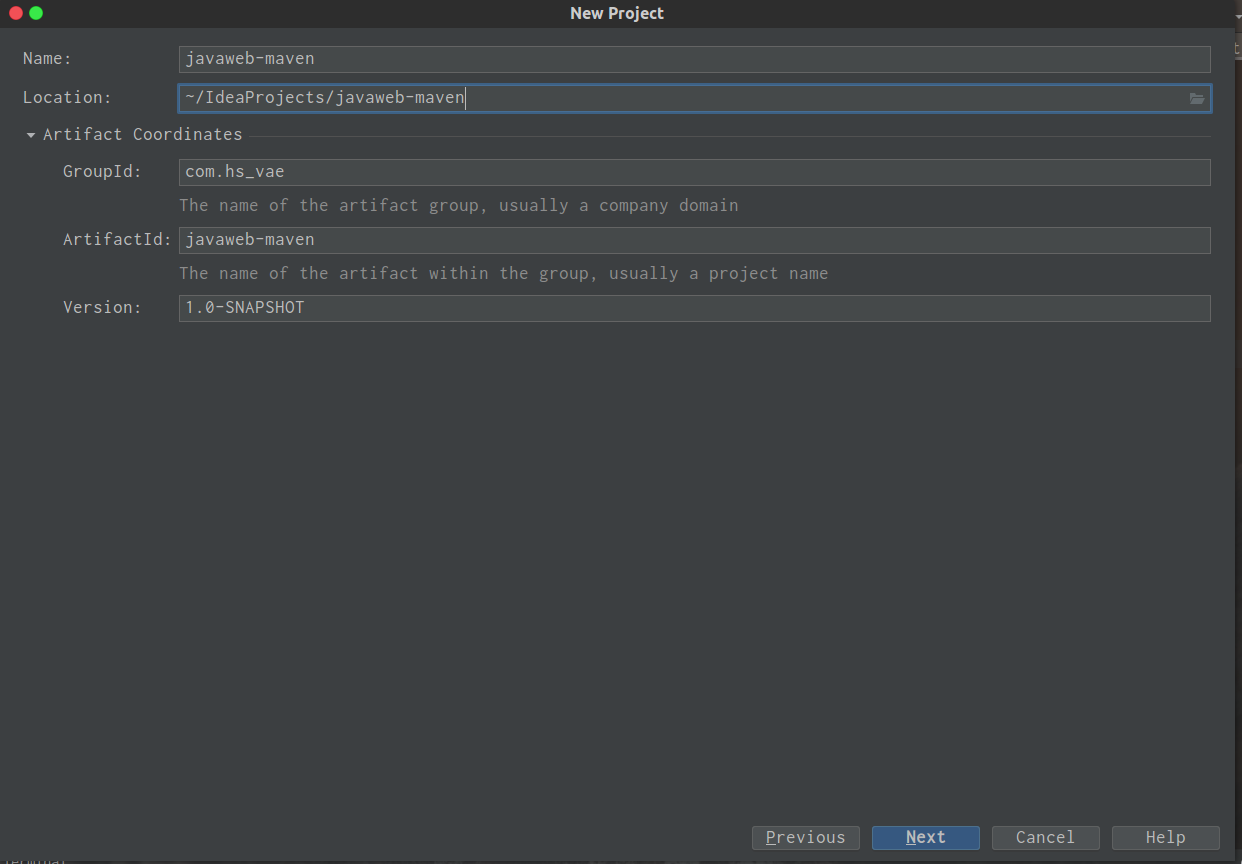Click the 'ArtifactId:' label
This screenshot has height=864, width=1242.
[x=118, y=240]
